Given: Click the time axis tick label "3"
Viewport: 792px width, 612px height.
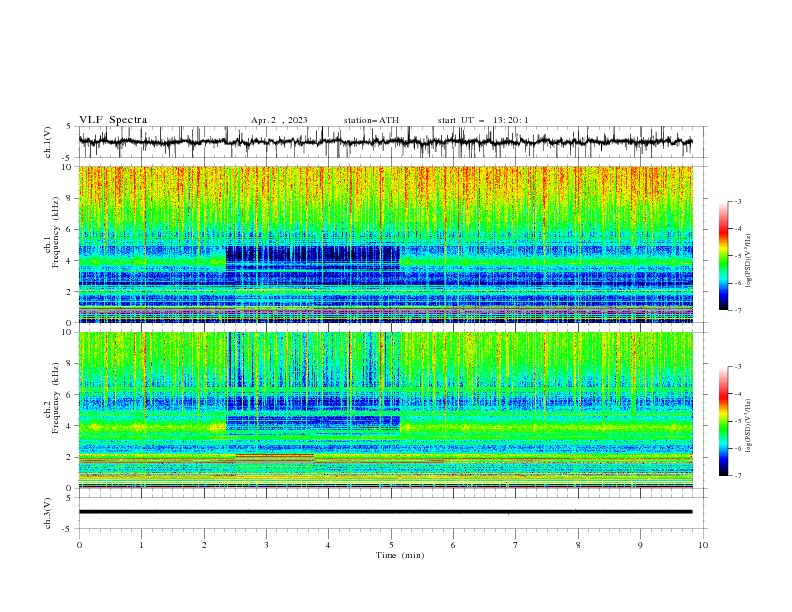Looking at the screenshot, I should [266, 545].
